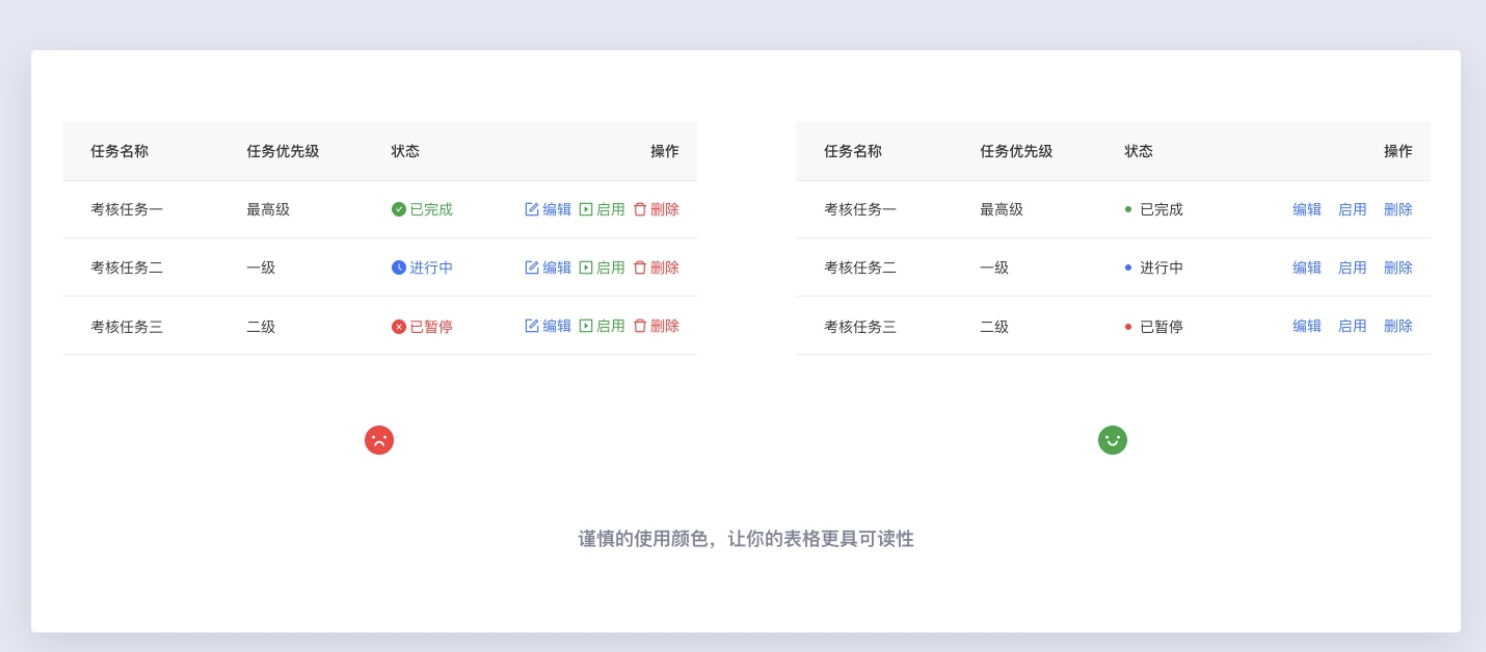
Task: Click 删除 link for 考核任务一 in right table
Action: tap(1398, 209)
